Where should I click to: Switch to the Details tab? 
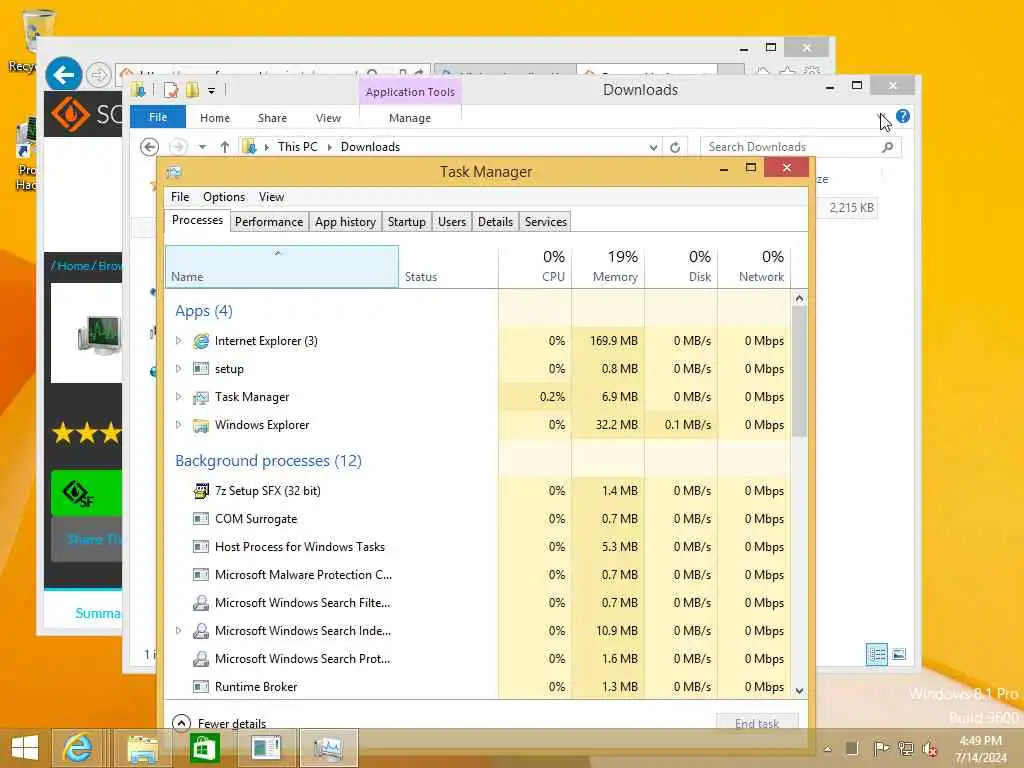(496, 222)
